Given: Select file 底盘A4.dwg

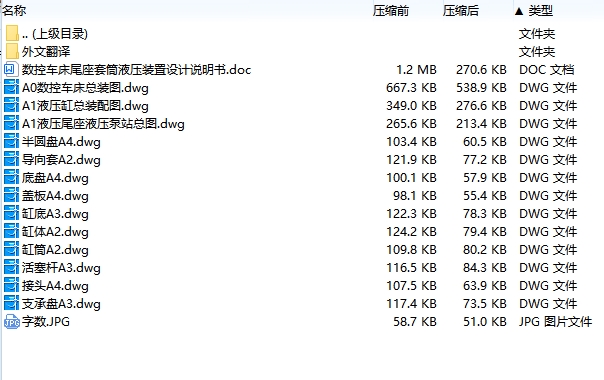Looking at the screenshot, I should pos(55,178).
